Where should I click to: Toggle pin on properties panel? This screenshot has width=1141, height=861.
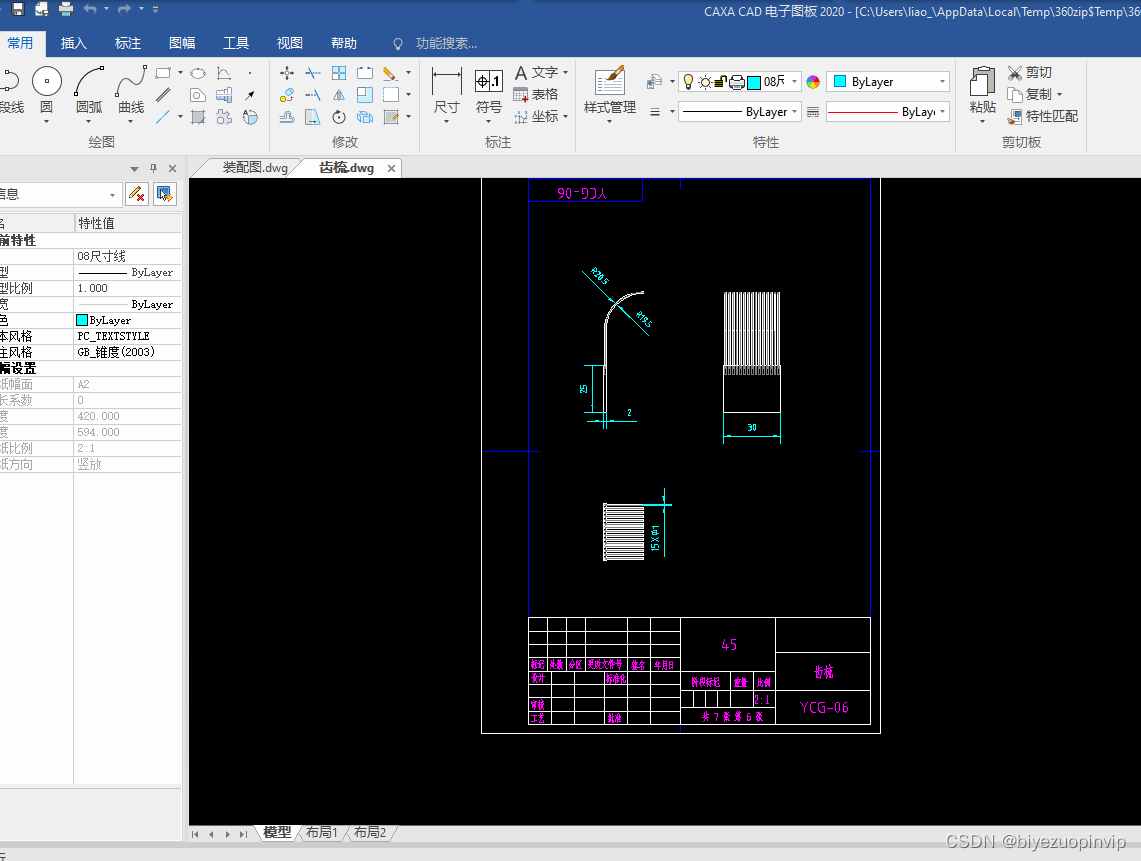coord(154,168)
